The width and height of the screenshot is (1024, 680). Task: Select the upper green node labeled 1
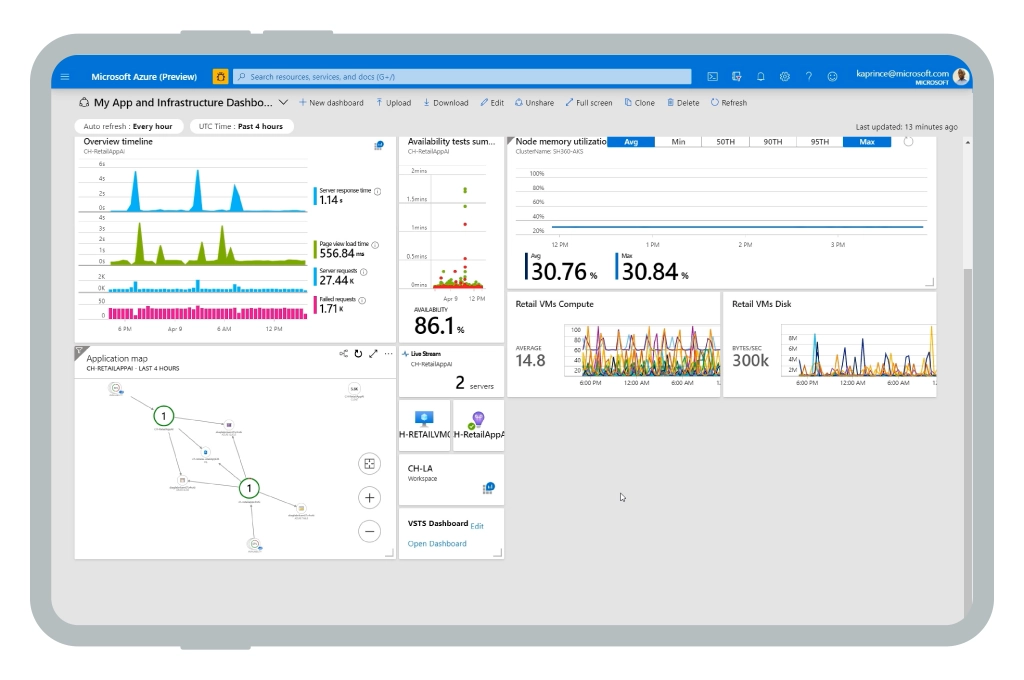pos(164,415)
